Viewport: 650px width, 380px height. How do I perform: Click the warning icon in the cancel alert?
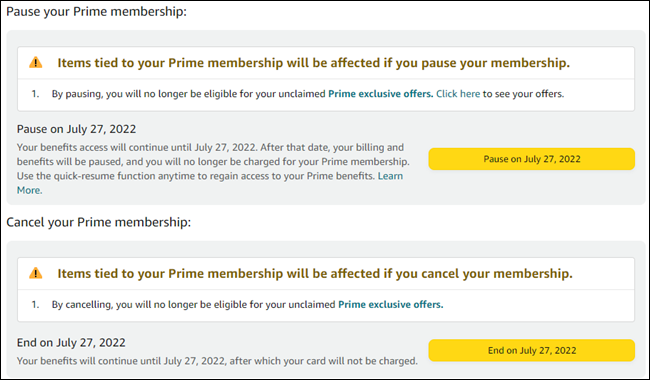coord(36,274)
